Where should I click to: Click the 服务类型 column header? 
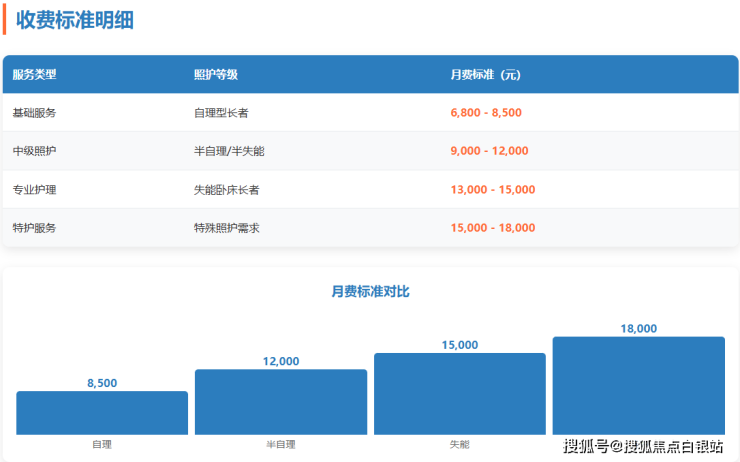[35, 75]
